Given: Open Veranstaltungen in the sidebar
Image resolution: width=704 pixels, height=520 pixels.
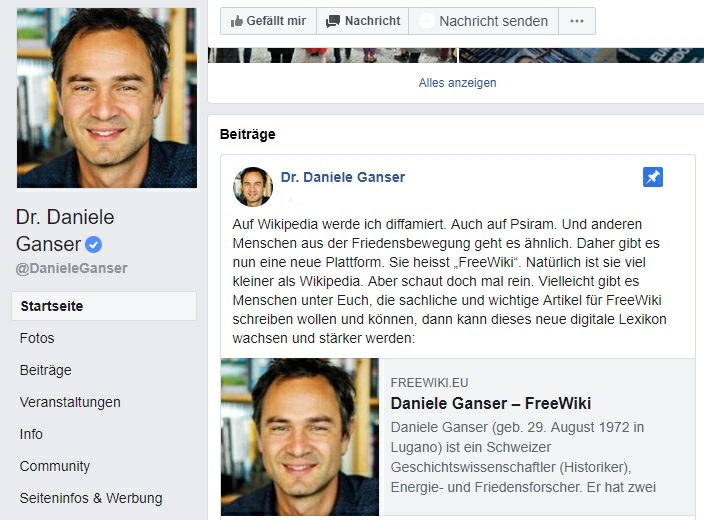Looking at the screenshot, I should (70, 402).
